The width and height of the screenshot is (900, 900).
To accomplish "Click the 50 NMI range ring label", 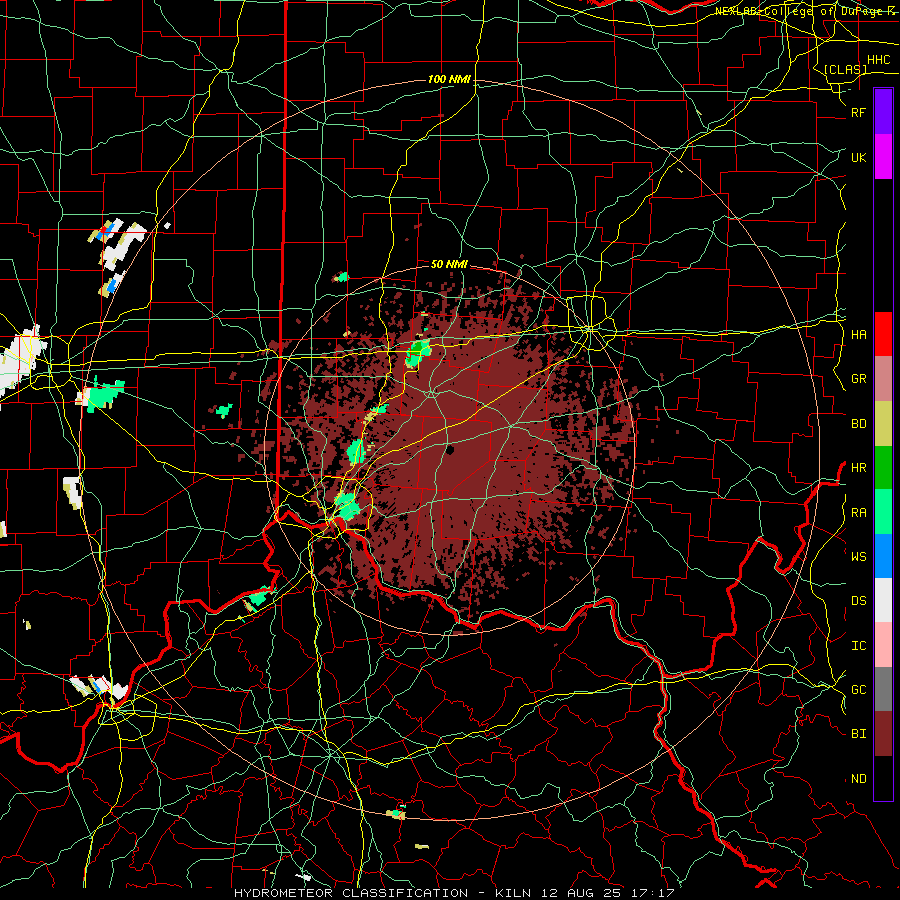I will (x=449, y=264).
